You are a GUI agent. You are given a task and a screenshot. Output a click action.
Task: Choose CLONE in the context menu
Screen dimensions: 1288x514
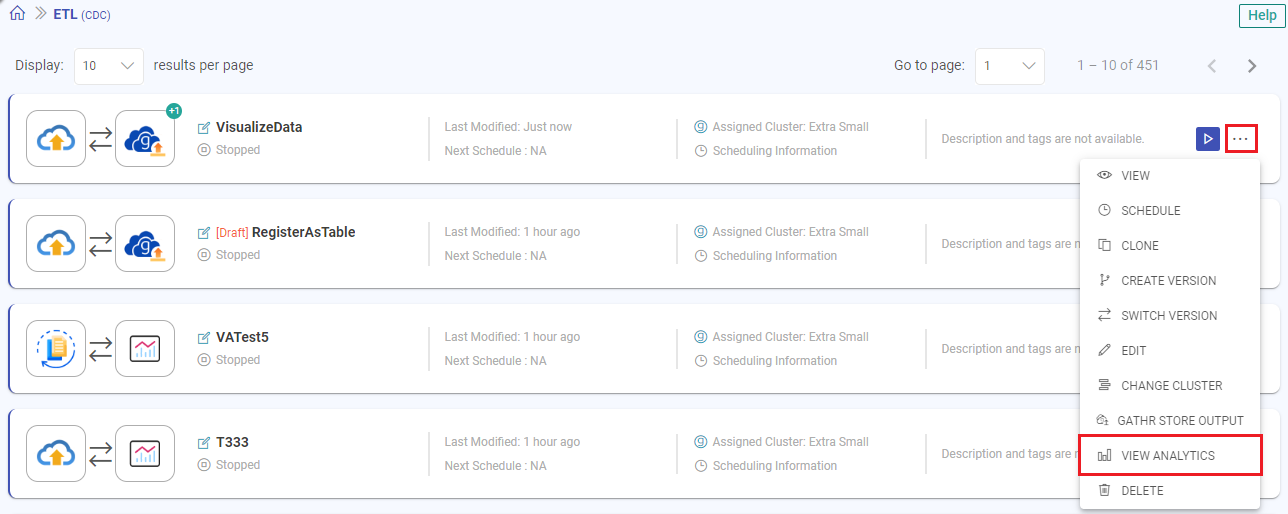coord(1140,246)
